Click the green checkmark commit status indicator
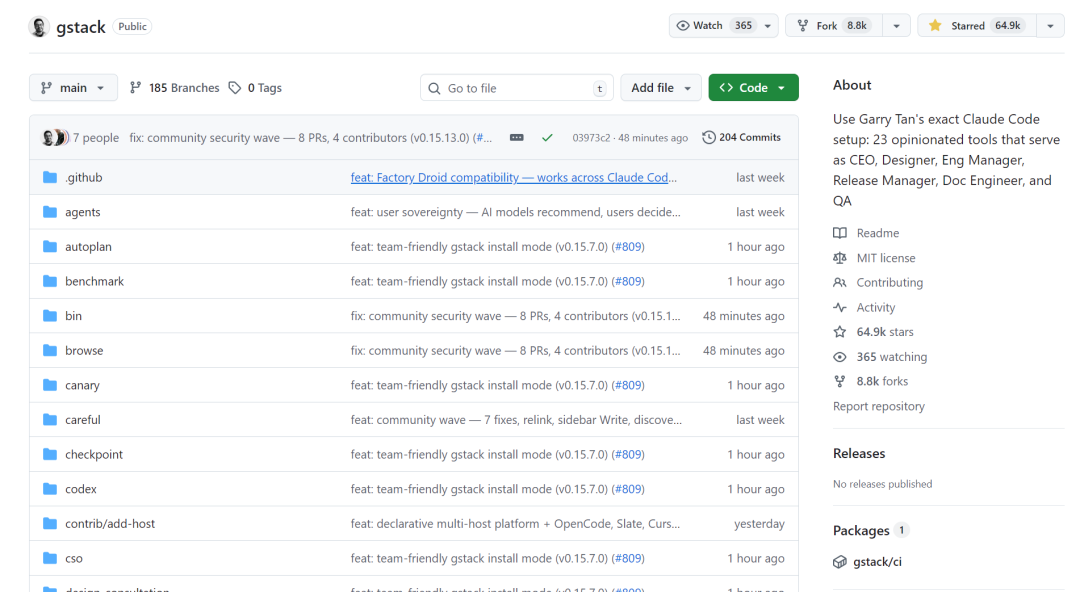1080x592 pixels. click(x=547, y=137)
